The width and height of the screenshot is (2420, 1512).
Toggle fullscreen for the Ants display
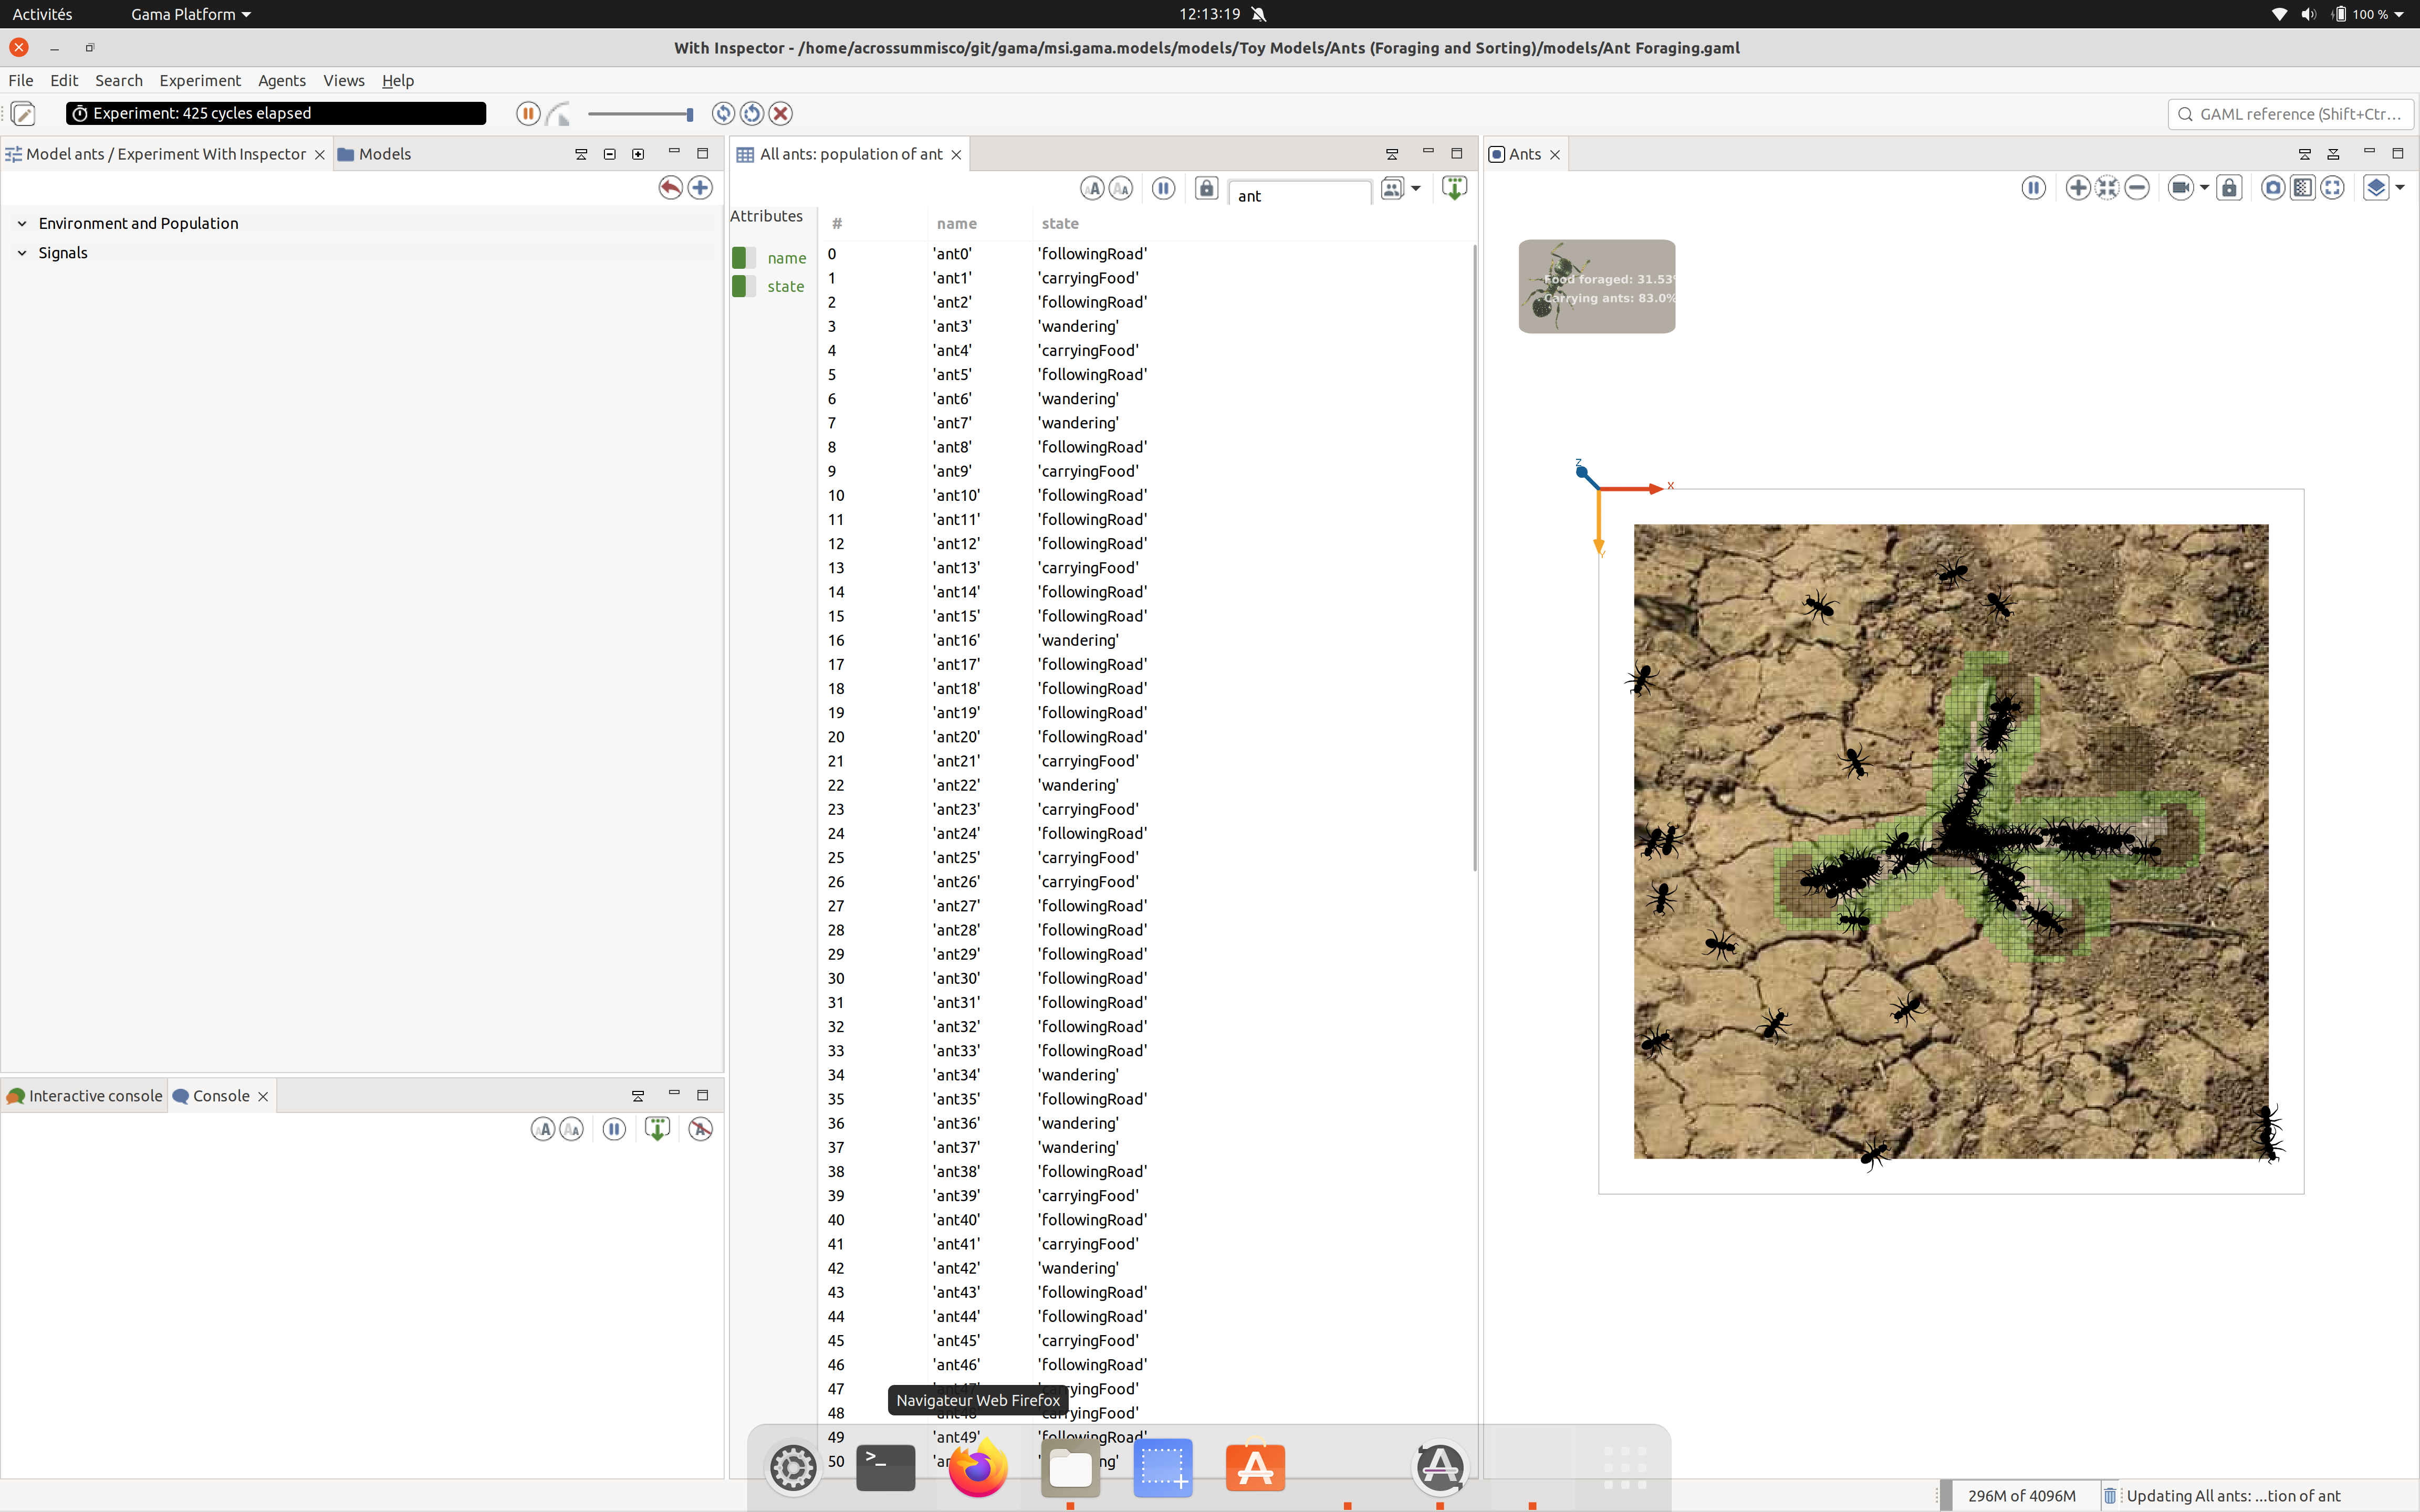point(2332,188)
